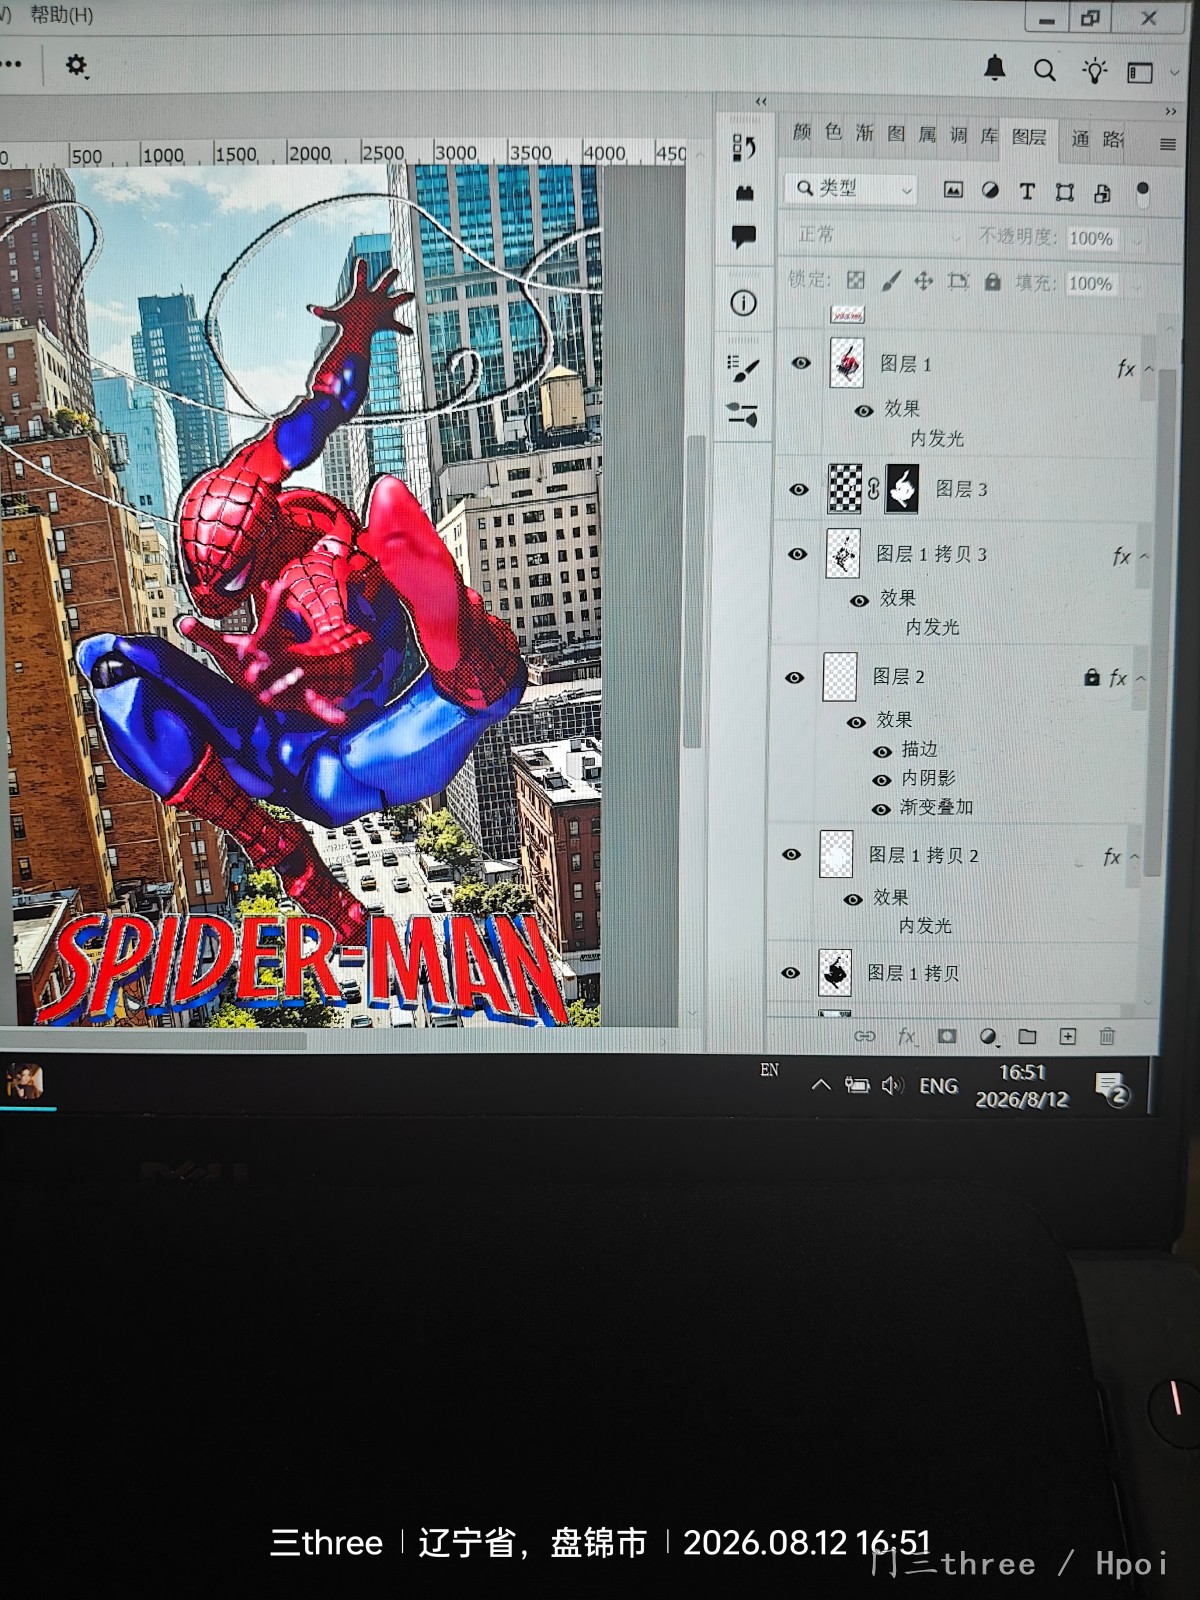Hide layer 图层 2
Viewport: 1200px width, 1600px height.
coord(795,677)
